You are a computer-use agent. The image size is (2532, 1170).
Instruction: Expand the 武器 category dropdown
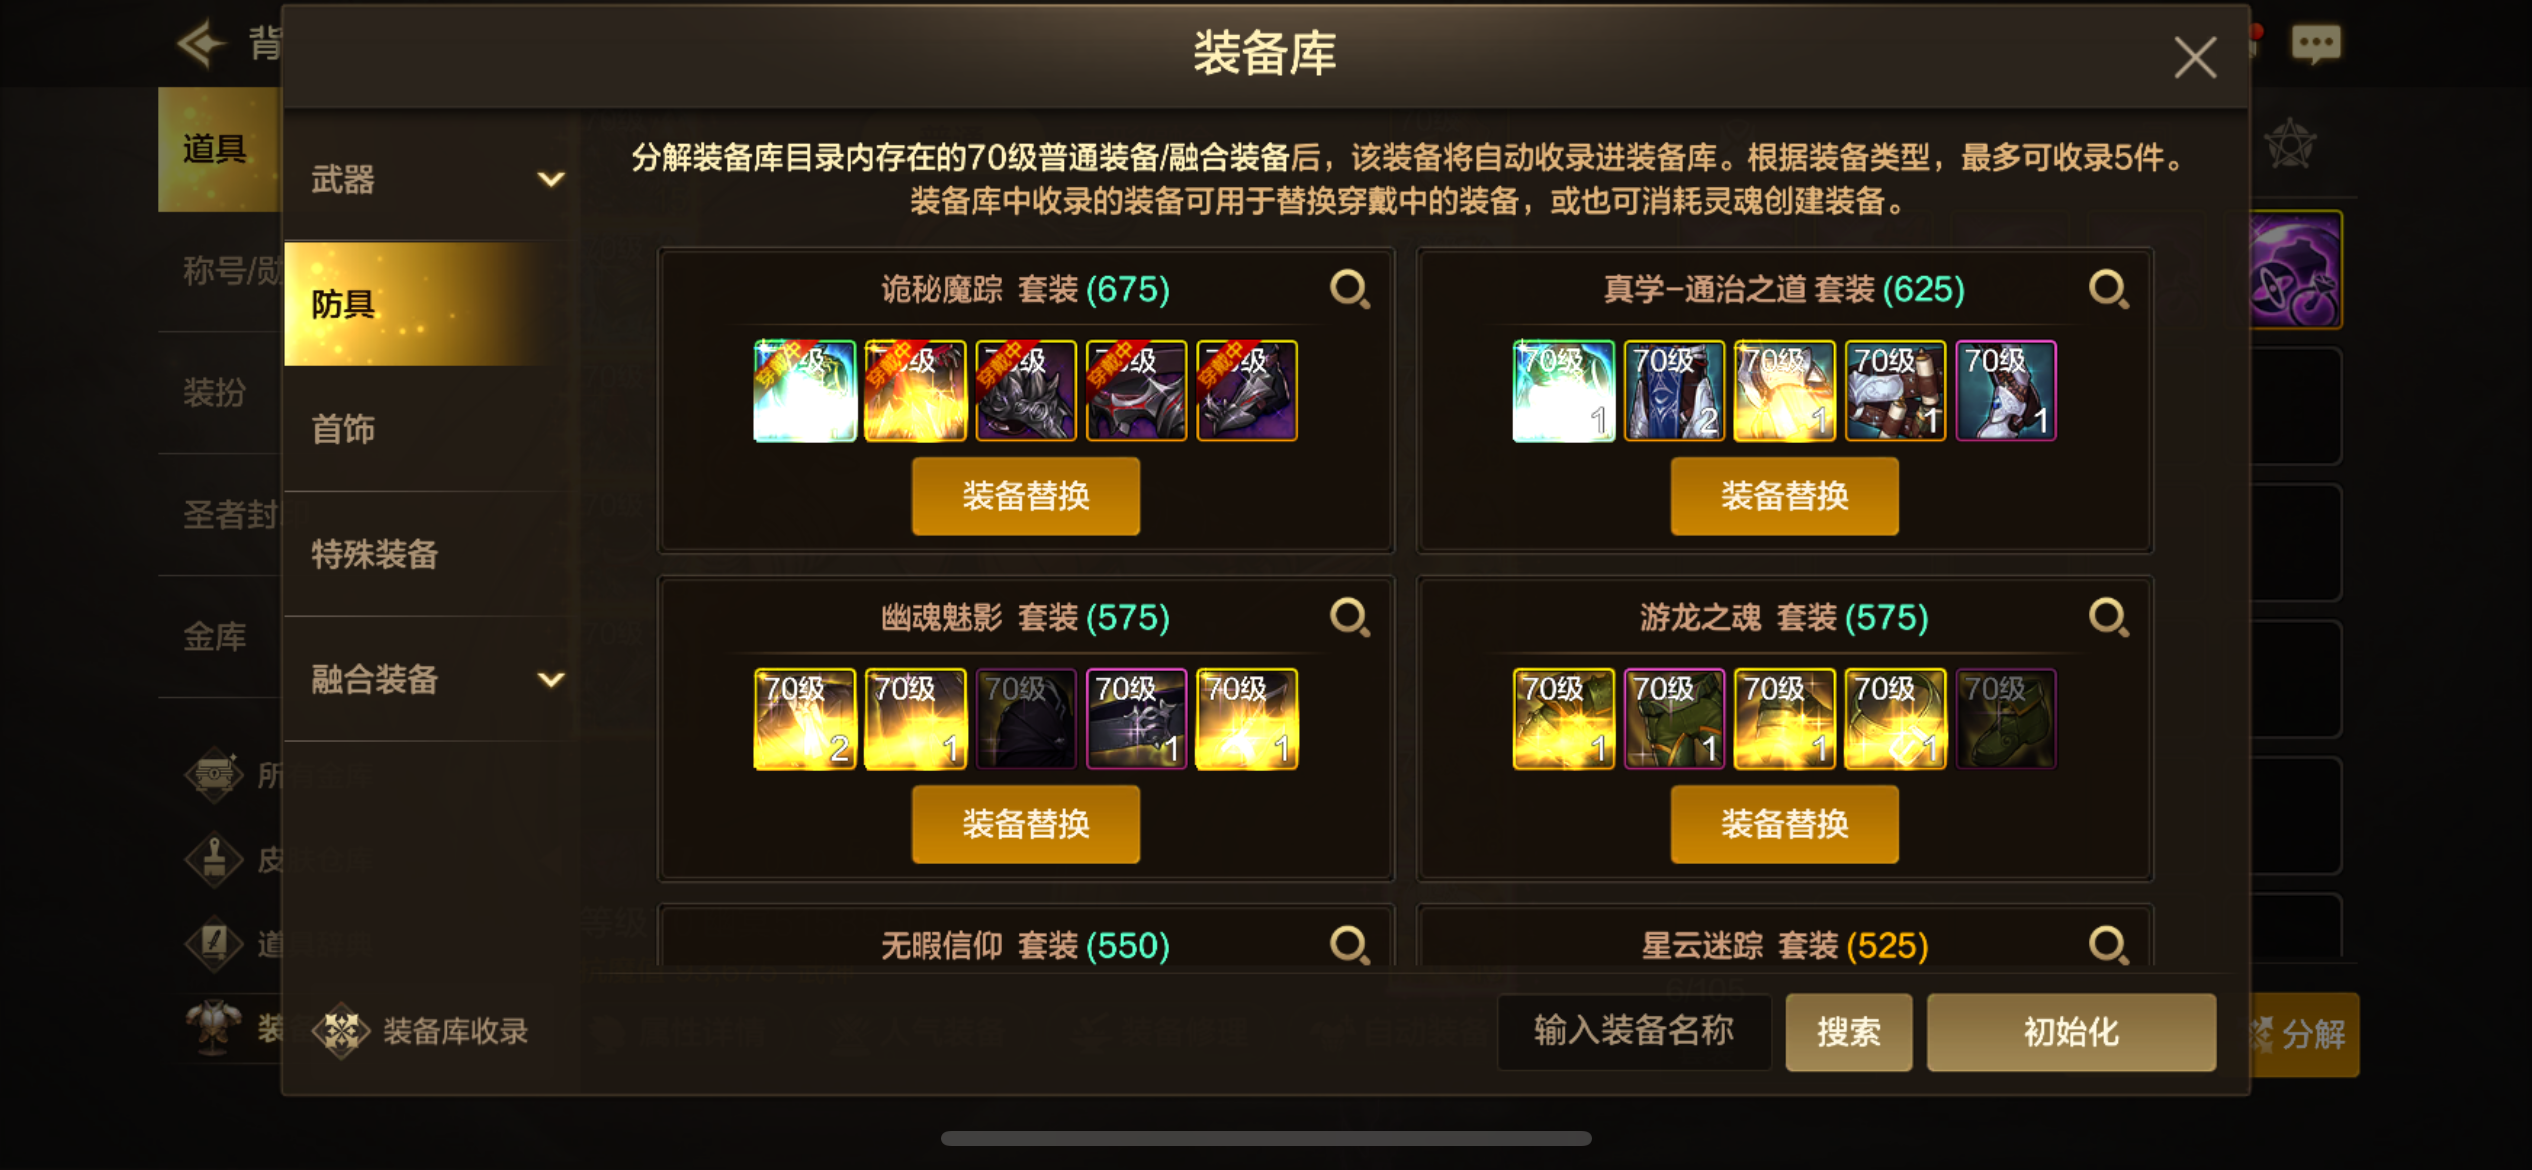[551, 180]
